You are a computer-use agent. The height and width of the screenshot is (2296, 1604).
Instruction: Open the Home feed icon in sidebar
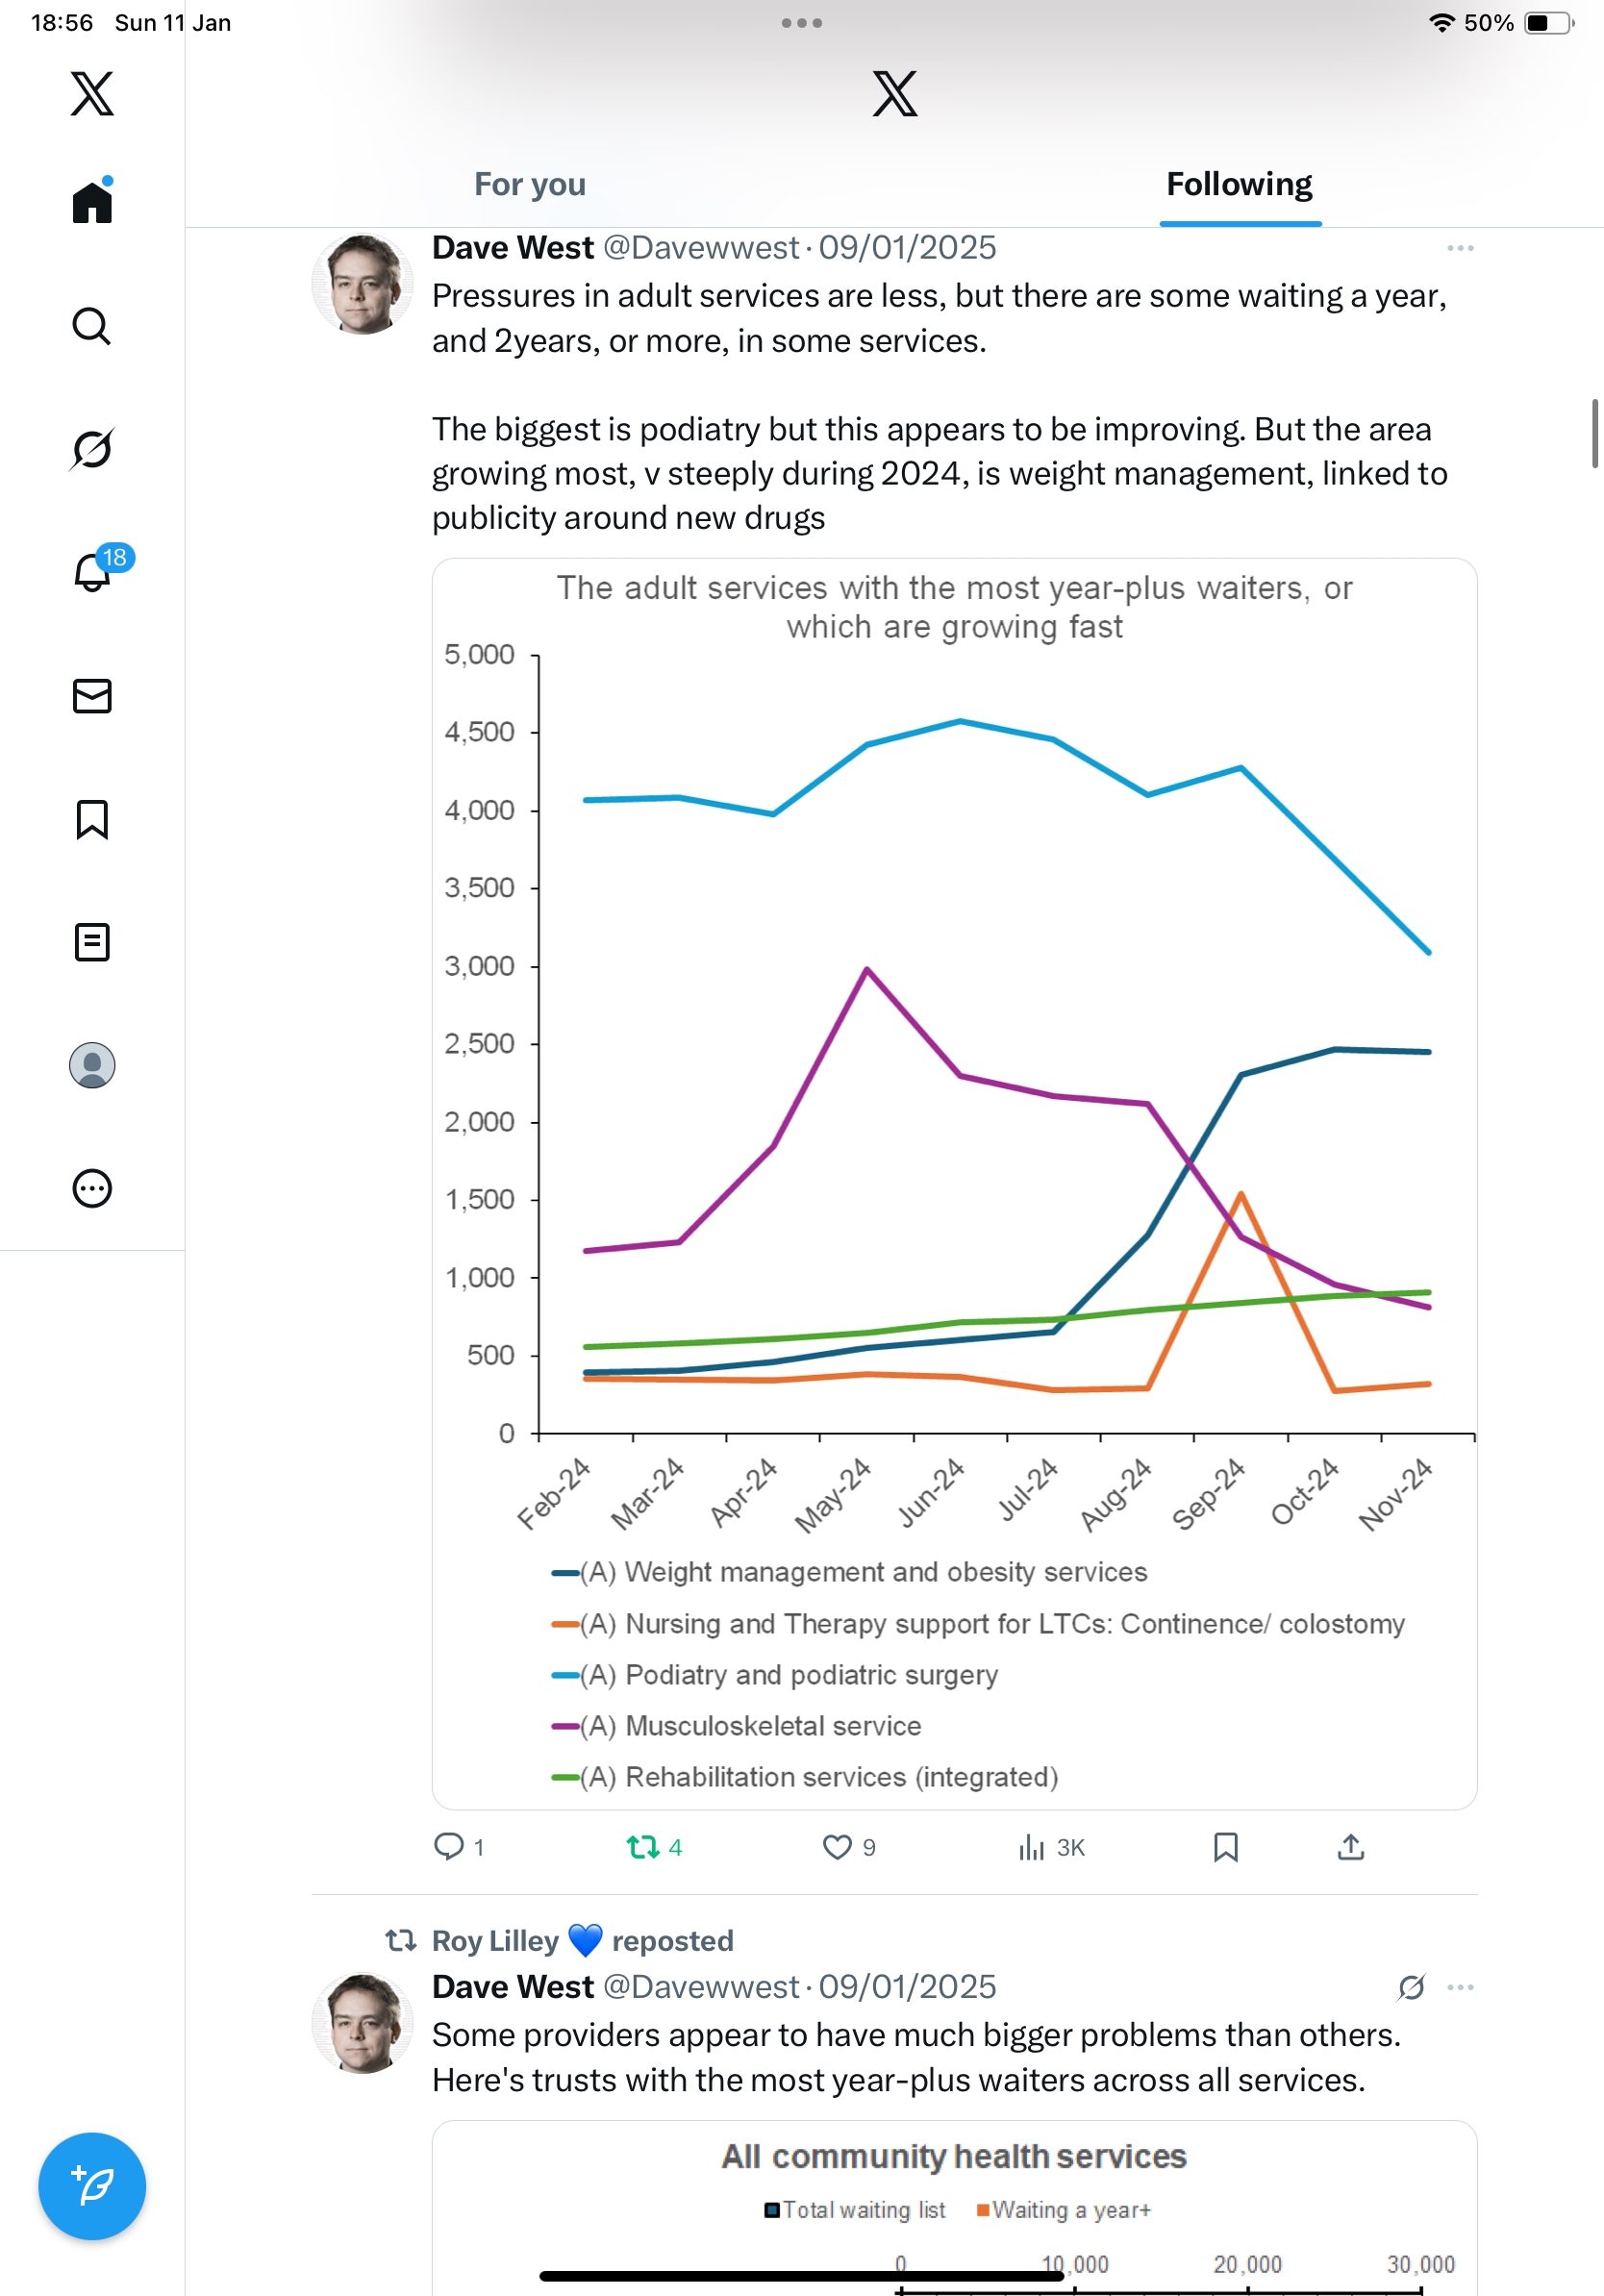click(92, 203)
